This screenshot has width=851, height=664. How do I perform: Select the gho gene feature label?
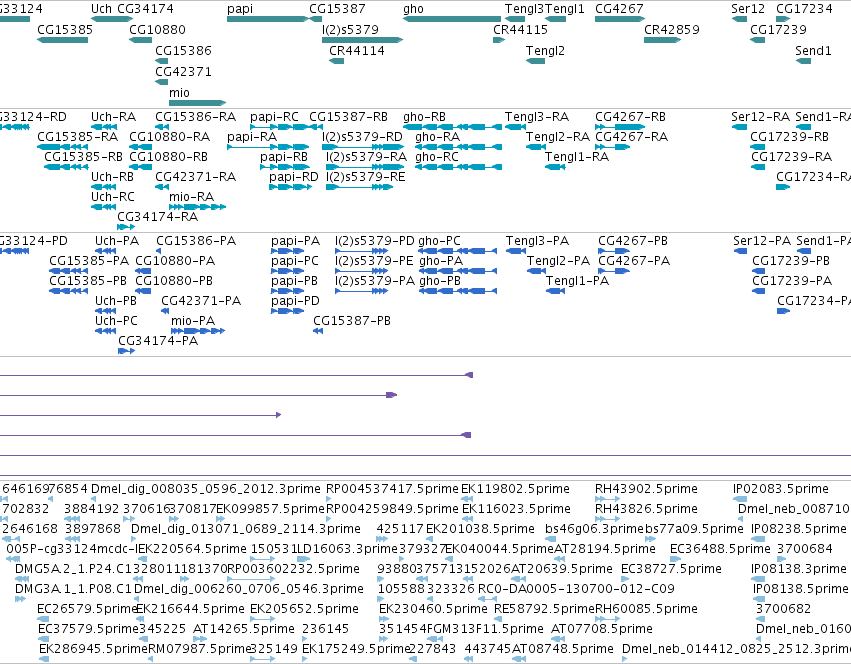413,9
